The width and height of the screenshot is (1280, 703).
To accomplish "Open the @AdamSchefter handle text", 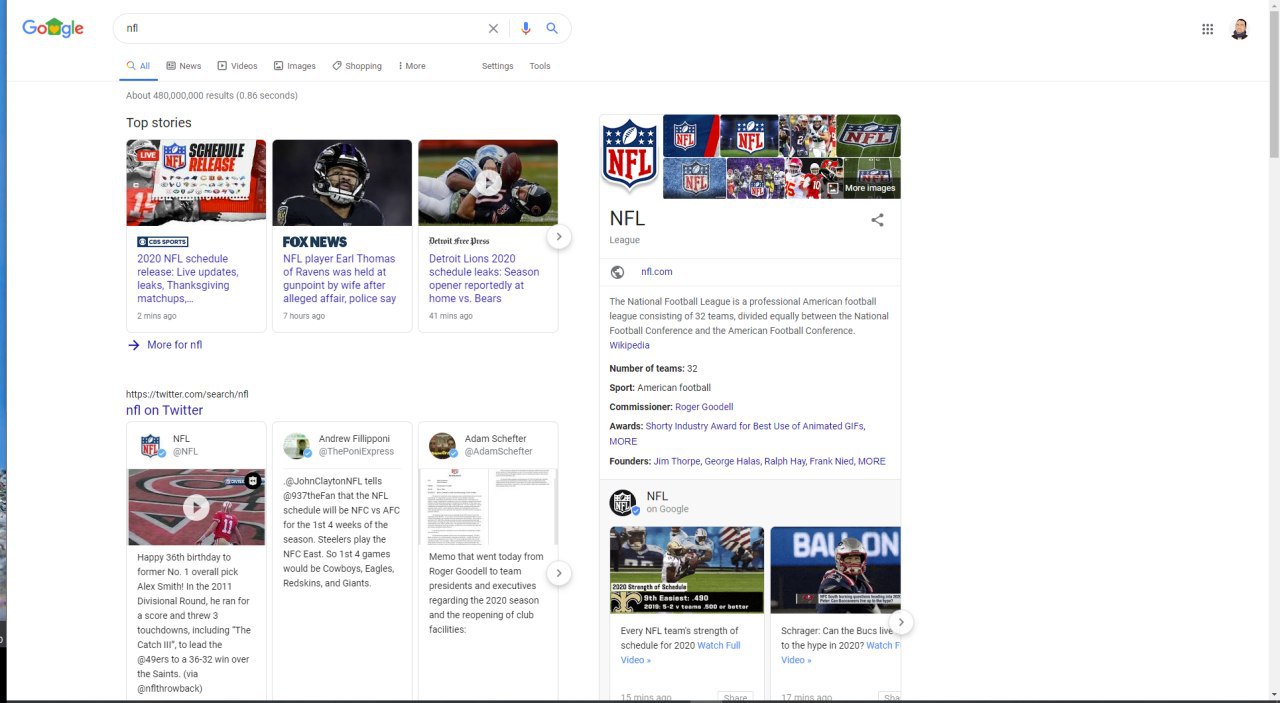I will coord(499,452).
